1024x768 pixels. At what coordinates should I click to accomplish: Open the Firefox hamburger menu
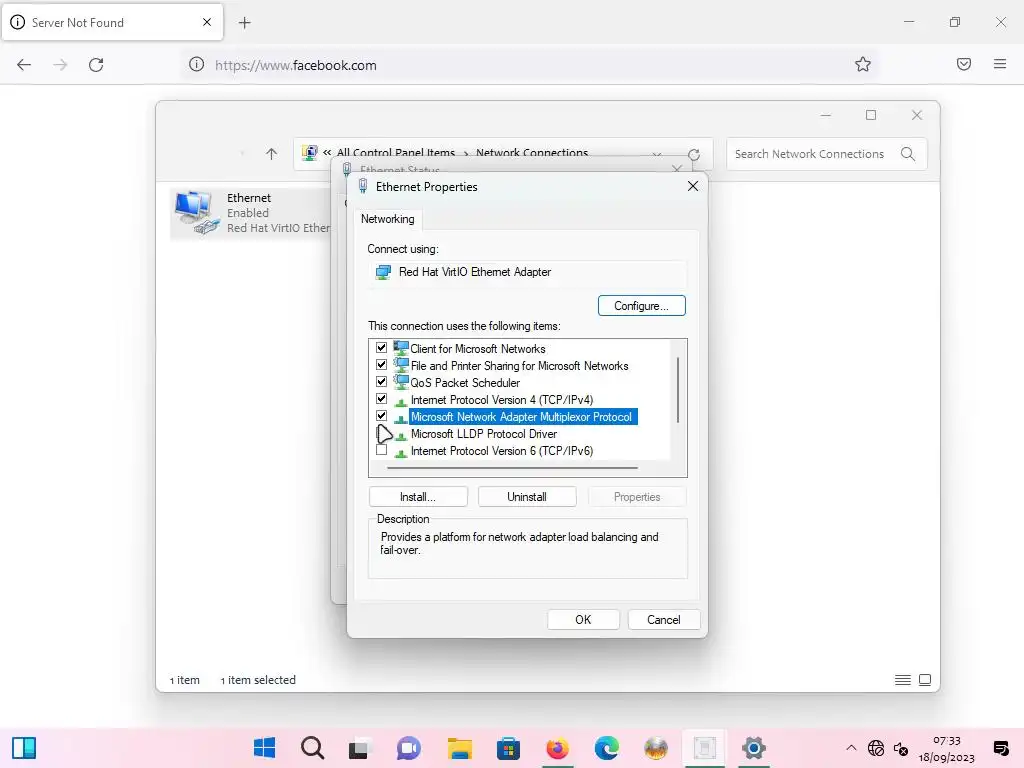(1000, 64)
